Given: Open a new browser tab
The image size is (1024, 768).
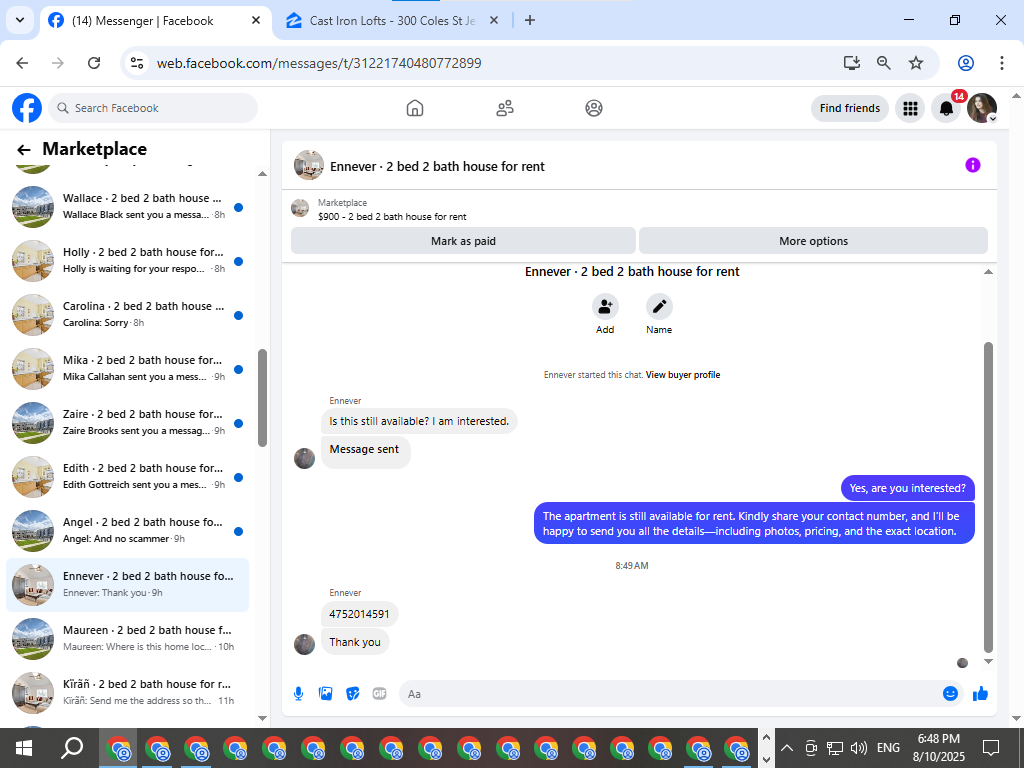Looking at the screenshot, I should pyautogui.click(x=530, y=21).
